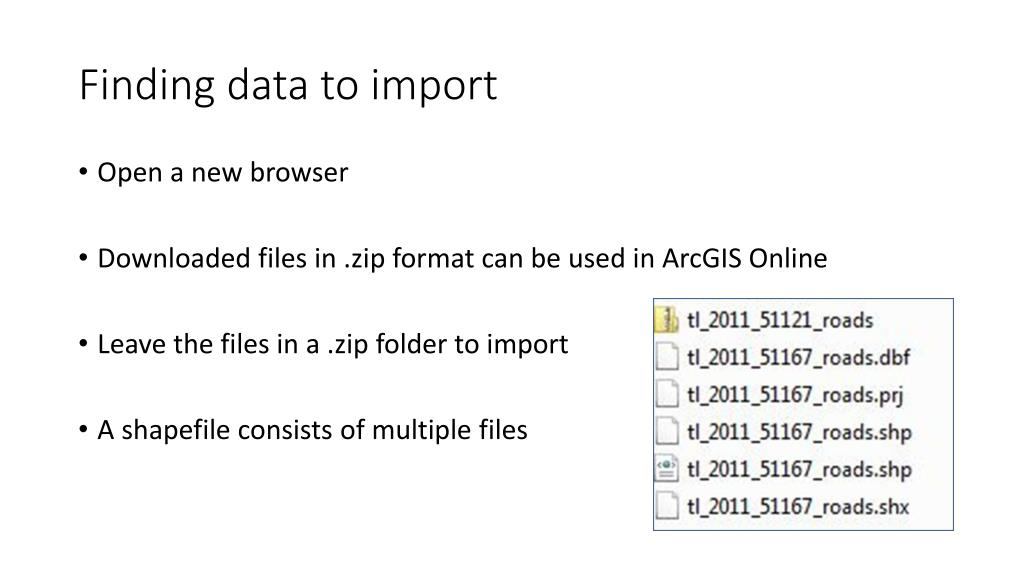Click the zipped folder icon for tl_2011_51121_roads

(x=666, y=319)
